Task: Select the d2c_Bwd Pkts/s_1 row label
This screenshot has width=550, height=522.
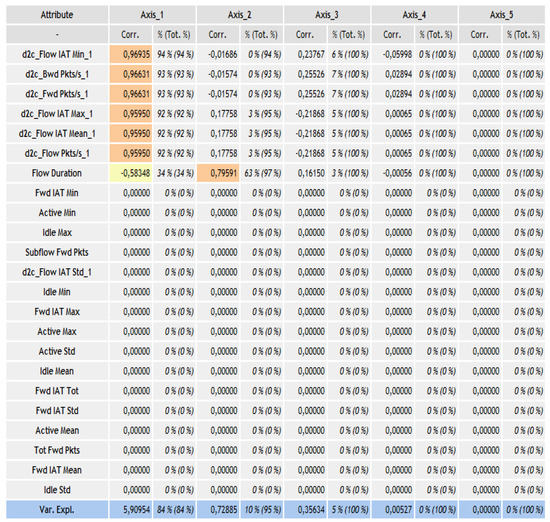Action: pos(57,74)
